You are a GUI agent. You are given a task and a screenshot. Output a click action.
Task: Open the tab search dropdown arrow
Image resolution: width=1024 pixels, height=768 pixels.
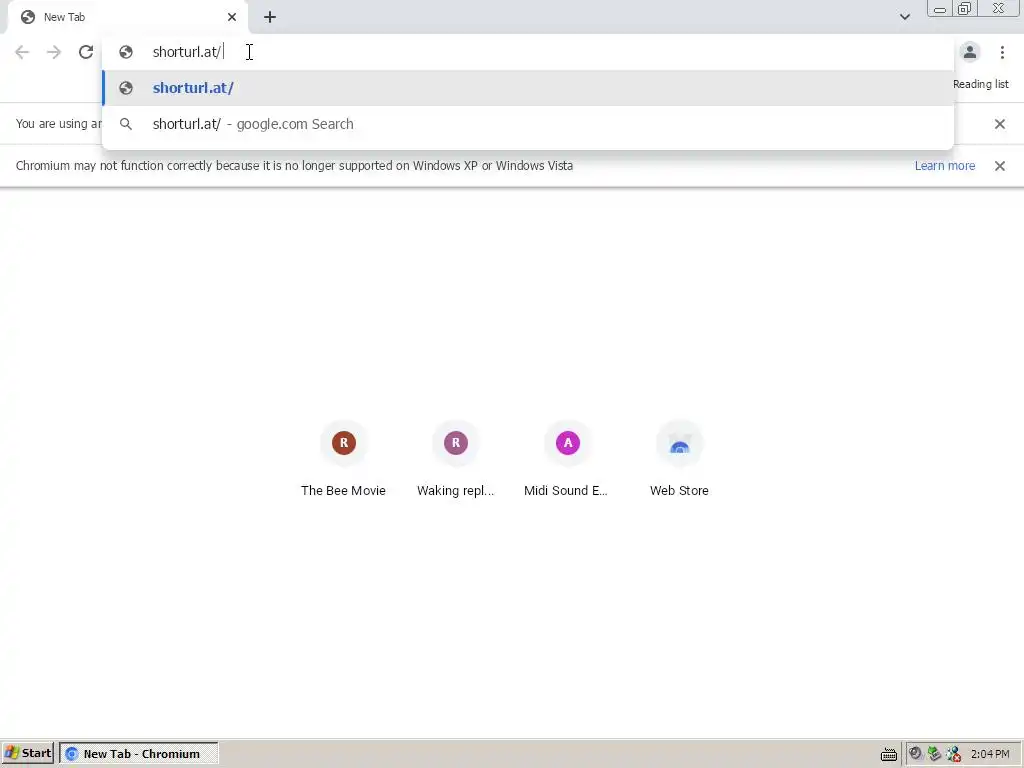pyautogui.click(x=904, y=17)
